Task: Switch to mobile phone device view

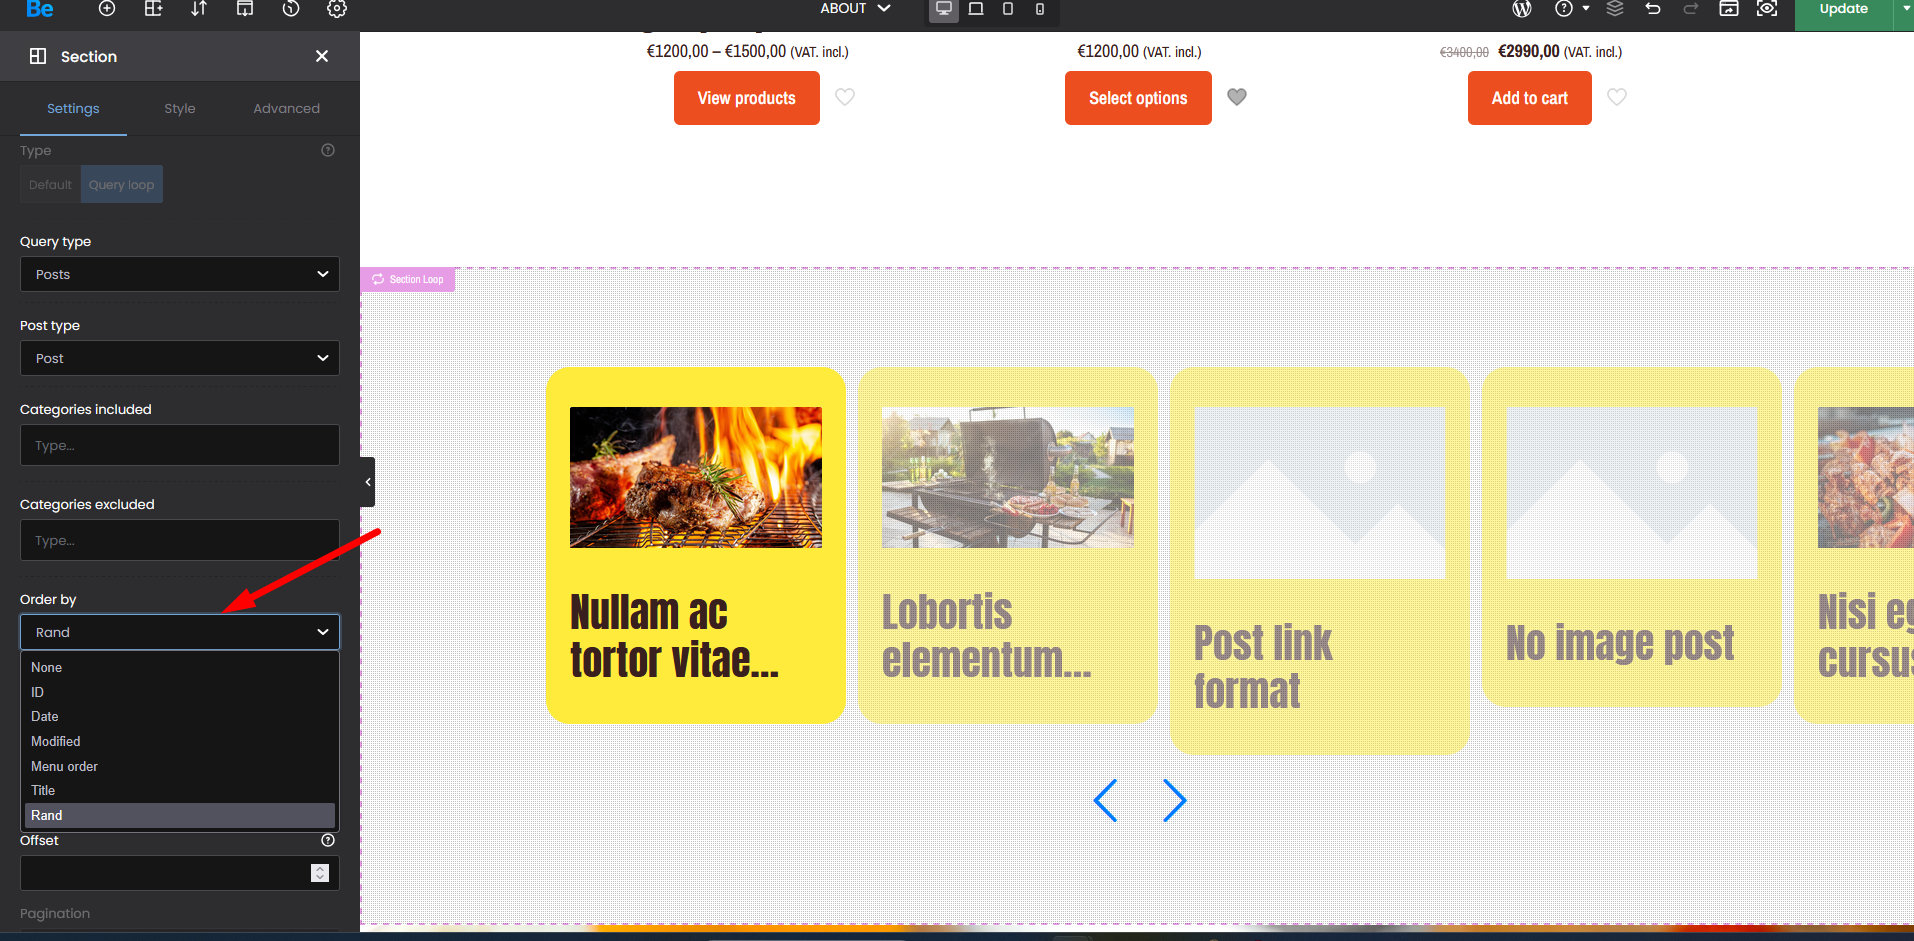Action: [x=1040, y=9]
